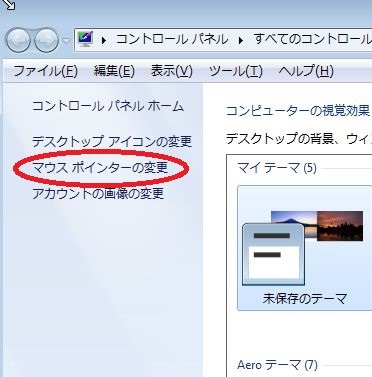Expand arrow before コントロール パネル breadcrumb
The image size is (372, 377).
pos(104,40)
